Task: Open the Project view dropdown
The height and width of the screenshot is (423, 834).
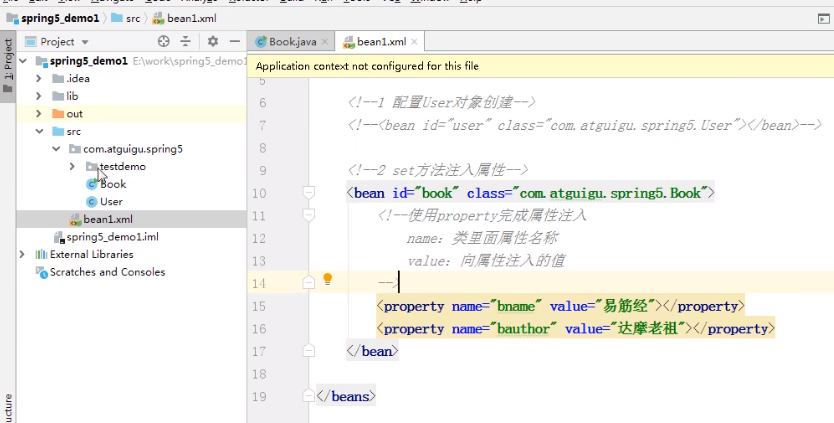Action: point(85,42)
